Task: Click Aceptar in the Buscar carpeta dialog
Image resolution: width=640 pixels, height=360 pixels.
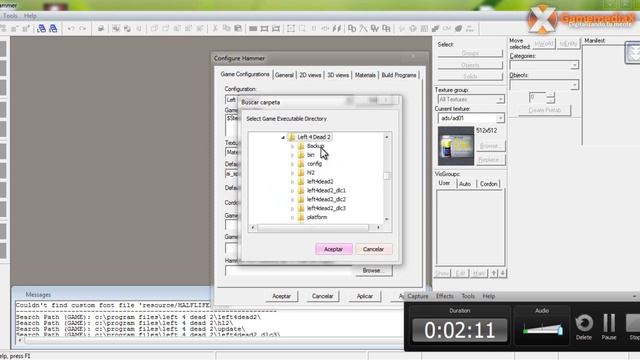Action: pyautogui.click(x=333, y=249)
